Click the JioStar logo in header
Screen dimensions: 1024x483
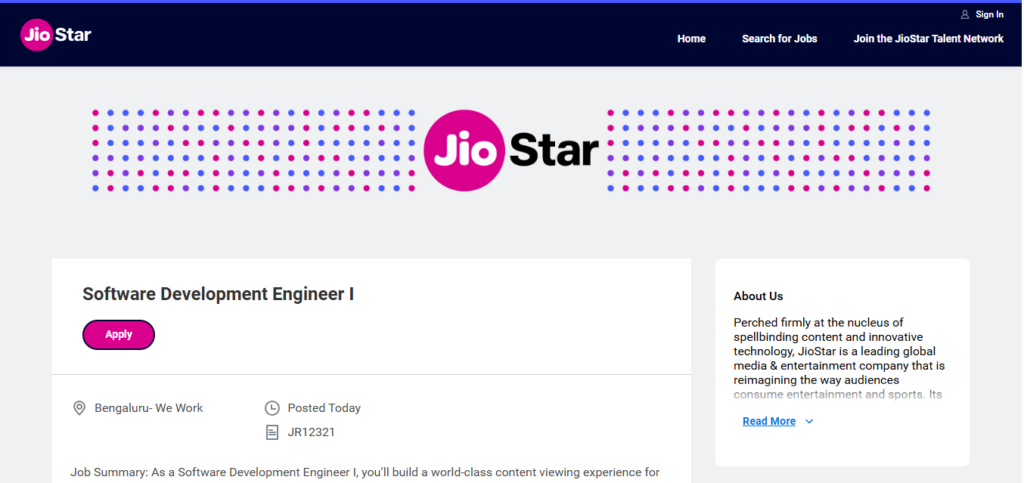(x=56, y=35)
